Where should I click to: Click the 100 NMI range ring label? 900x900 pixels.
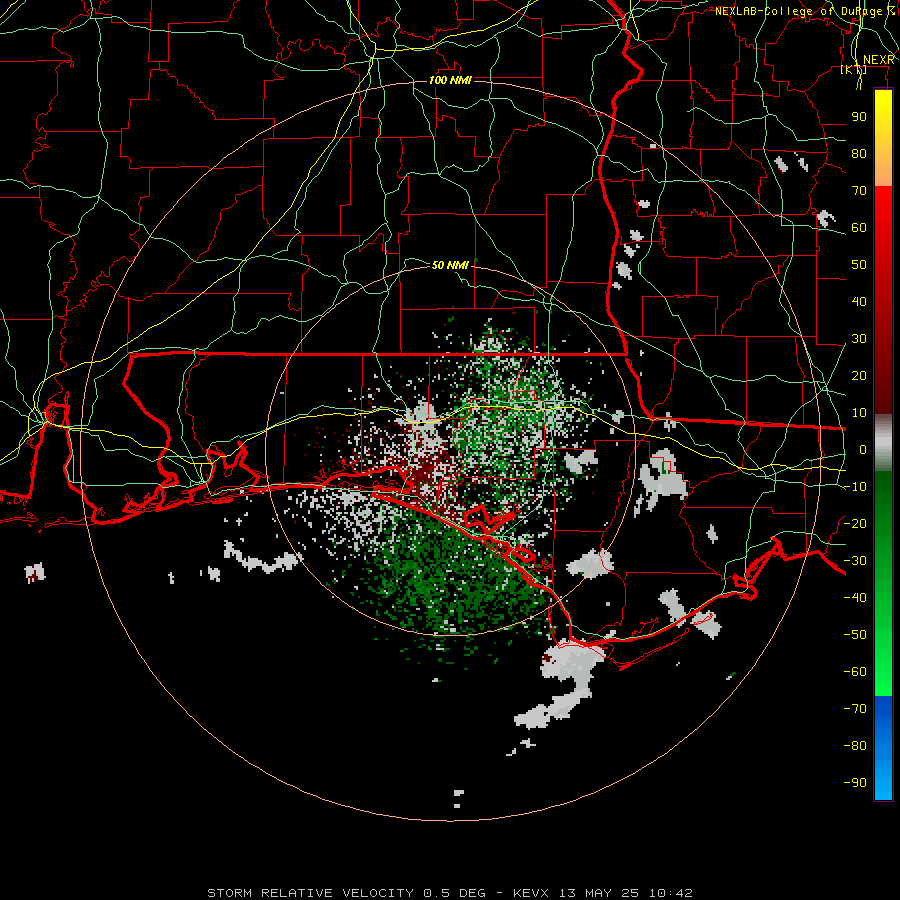[x=450, y=80]
